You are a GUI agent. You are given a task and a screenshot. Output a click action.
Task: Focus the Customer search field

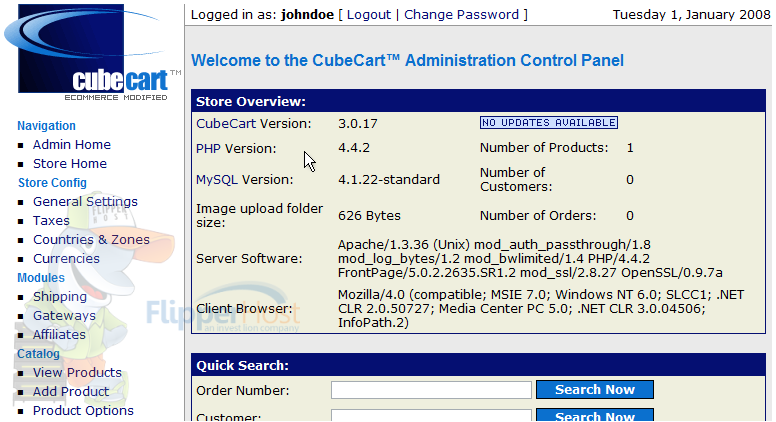point(432,415)
